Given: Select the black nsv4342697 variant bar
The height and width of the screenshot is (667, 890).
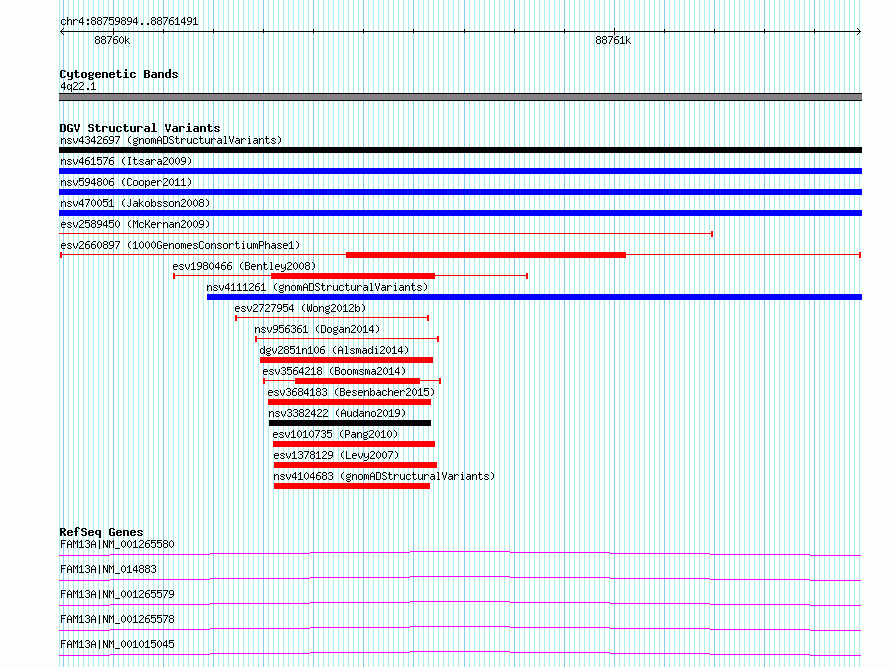Looking at the screenshot, I should click(460, 150).
